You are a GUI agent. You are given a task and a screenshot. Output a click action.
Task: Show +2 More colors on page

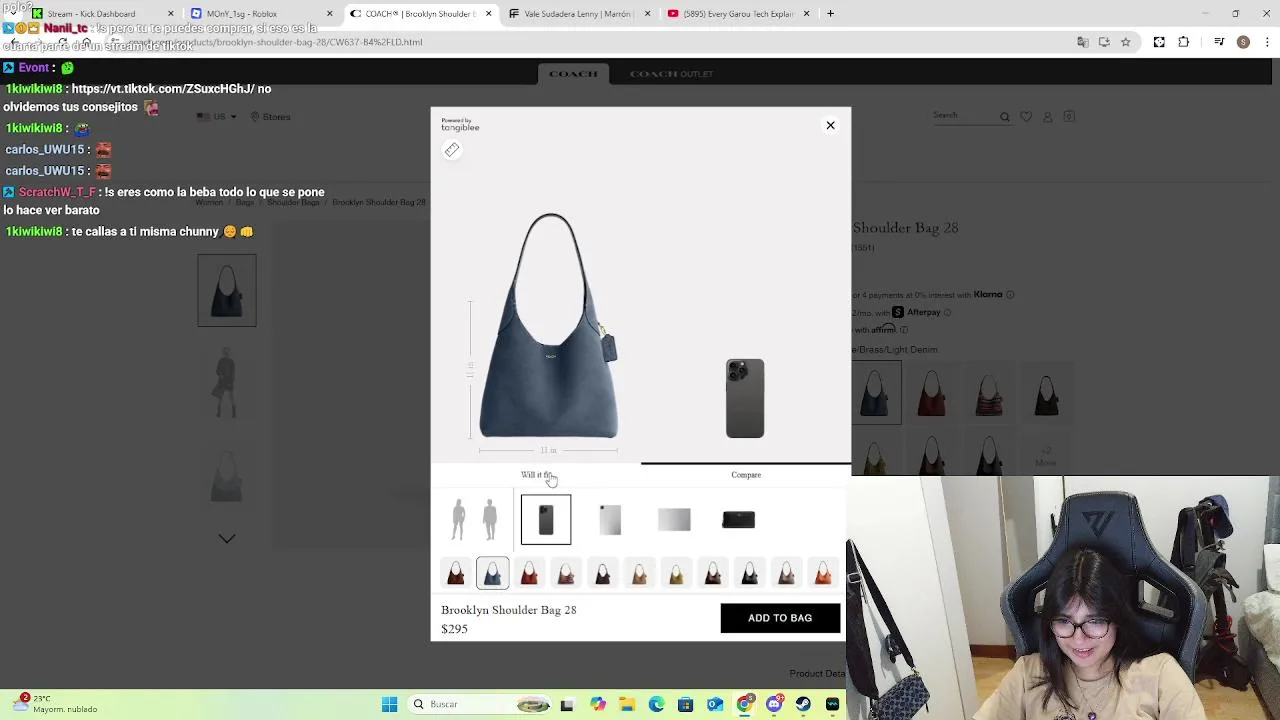[x=1045, y=458]
